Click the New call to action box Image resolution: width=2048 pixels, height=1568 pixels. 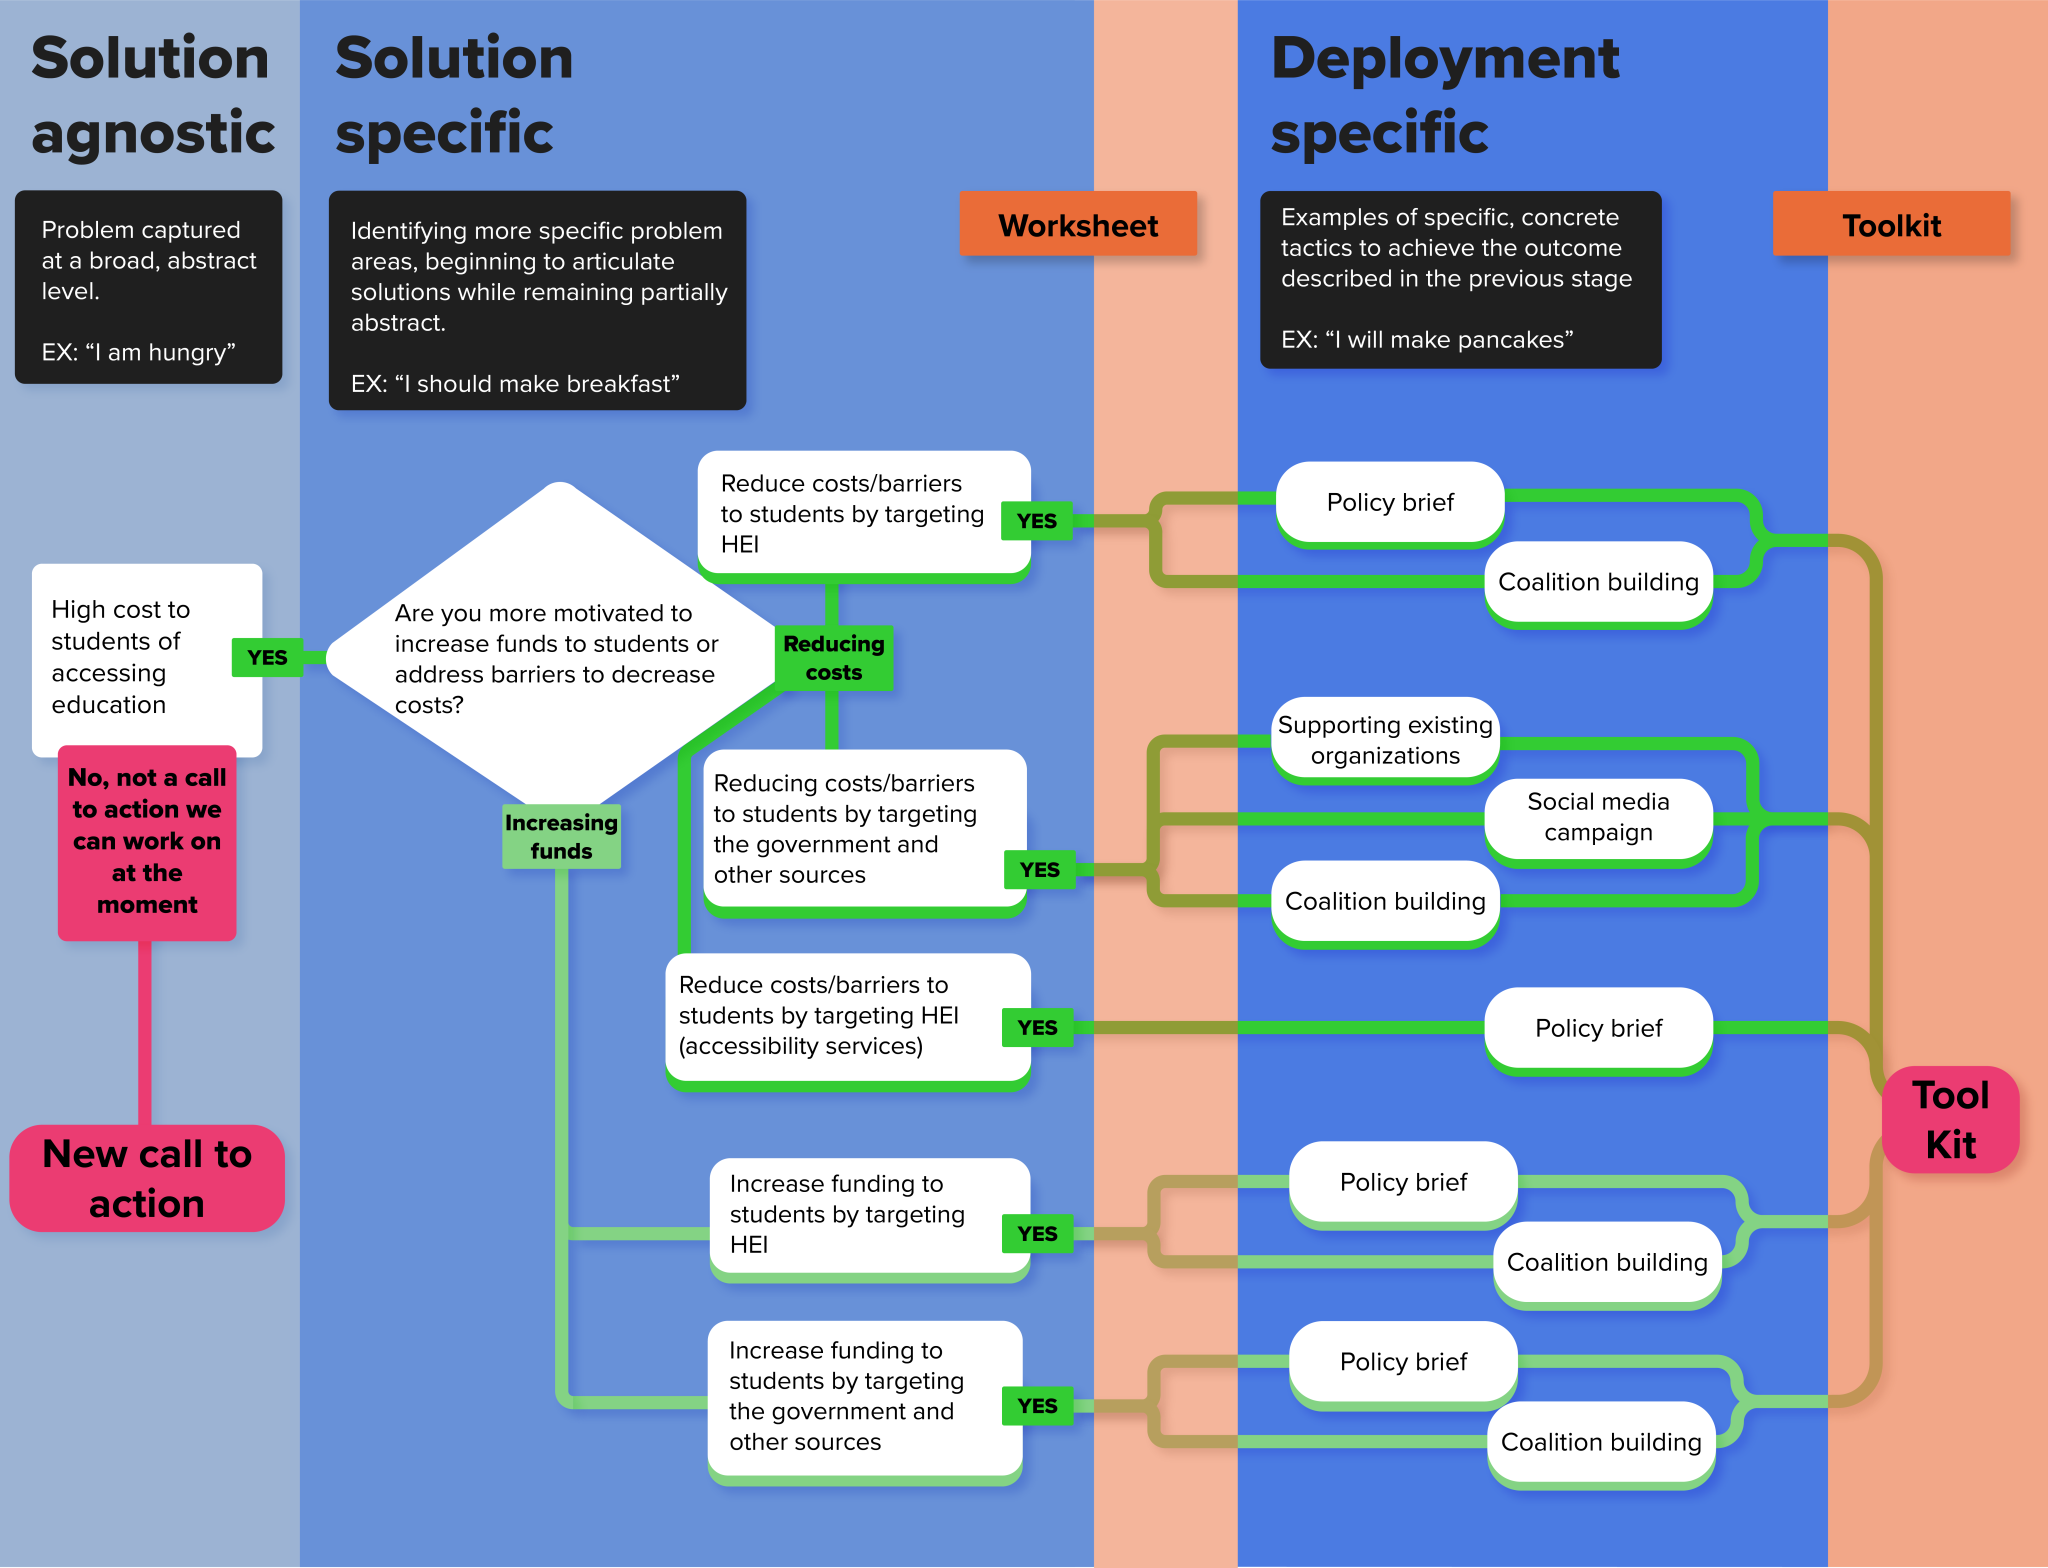click(147, 1178)
